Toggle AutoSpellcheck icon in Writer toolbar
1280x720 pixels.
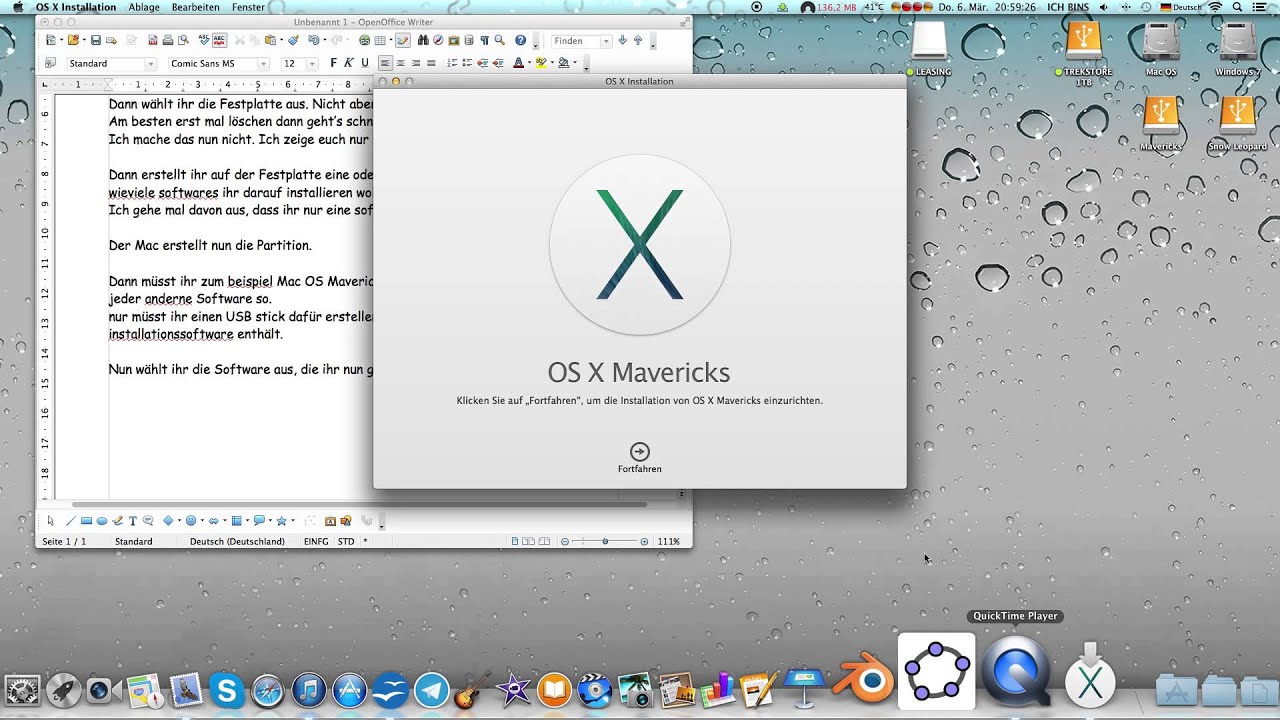click(x=219, y=40)
